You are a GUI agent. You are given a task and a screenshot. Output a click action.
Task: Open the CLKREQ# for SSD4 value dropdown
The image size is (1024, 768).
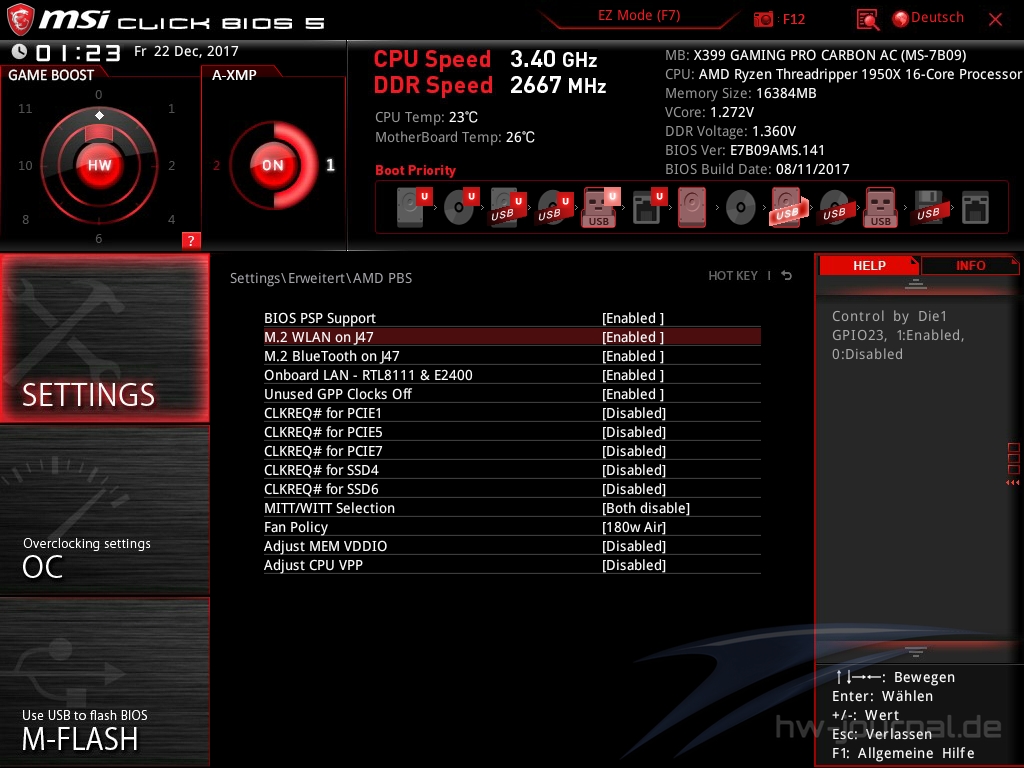pyautogui.click(x=633, y=470)
